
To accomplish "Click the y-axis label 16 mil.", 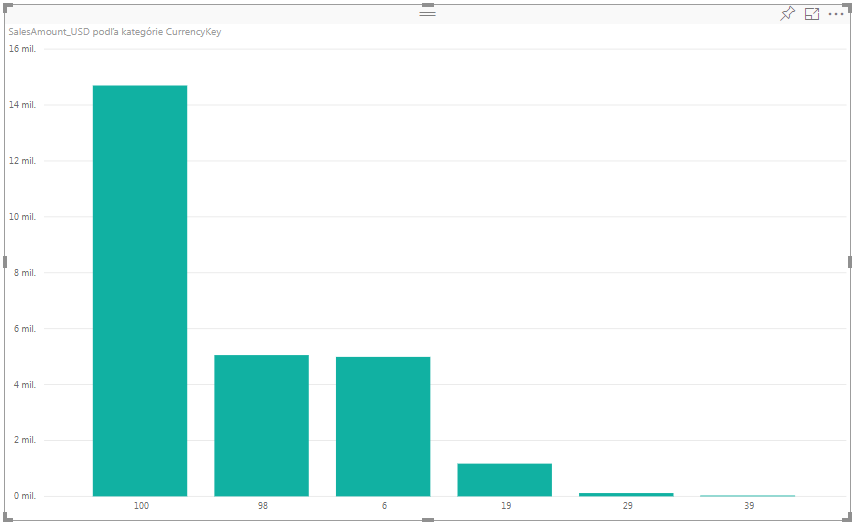I will coord(22,49).
